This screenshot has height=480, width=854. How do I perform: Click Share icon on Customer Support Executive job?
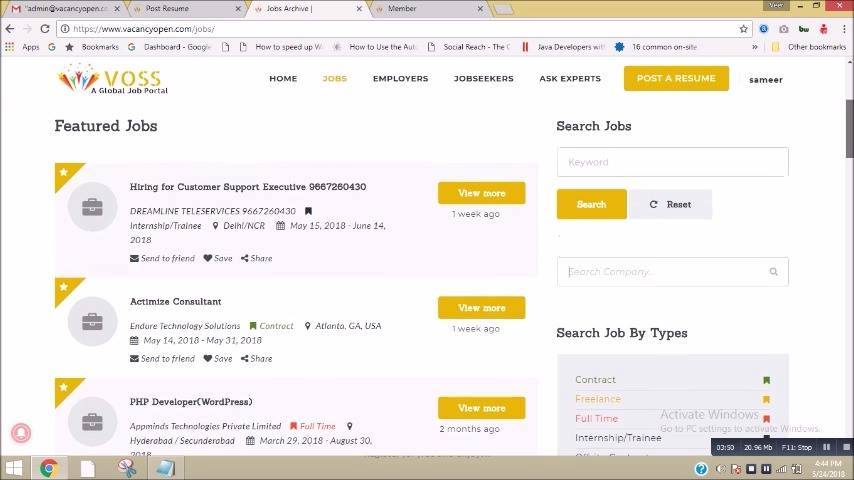(245, 258)
